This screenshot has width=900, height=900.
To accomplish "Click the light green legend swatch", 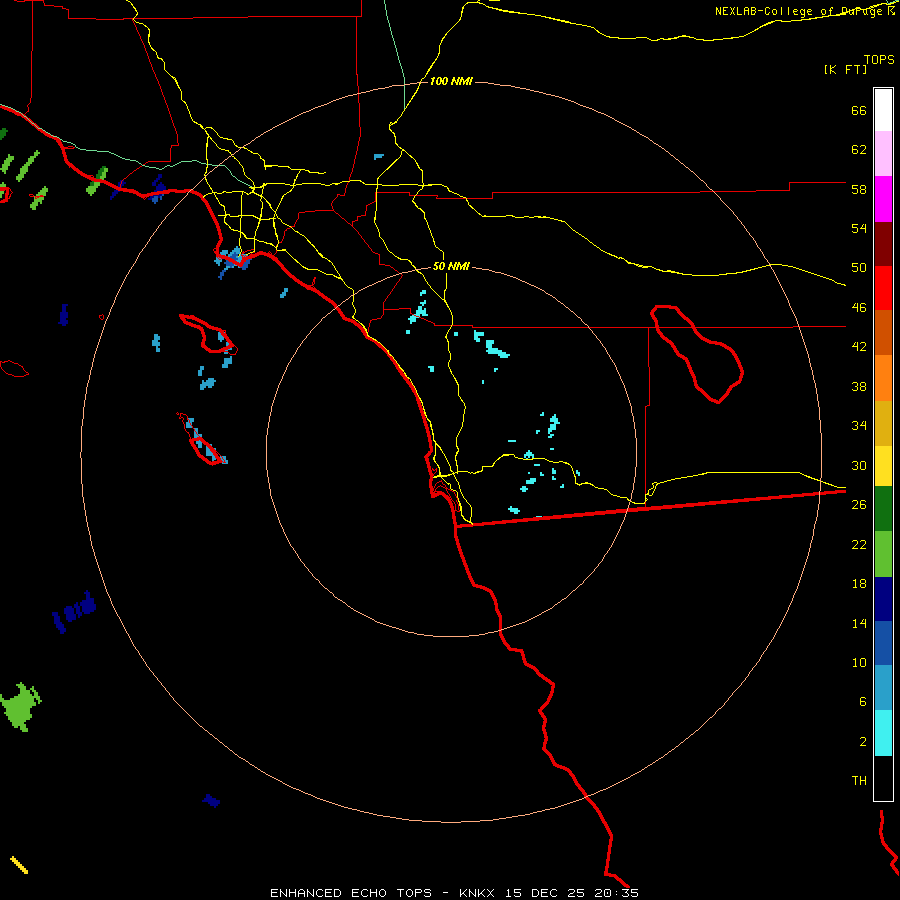I will 883,554.
